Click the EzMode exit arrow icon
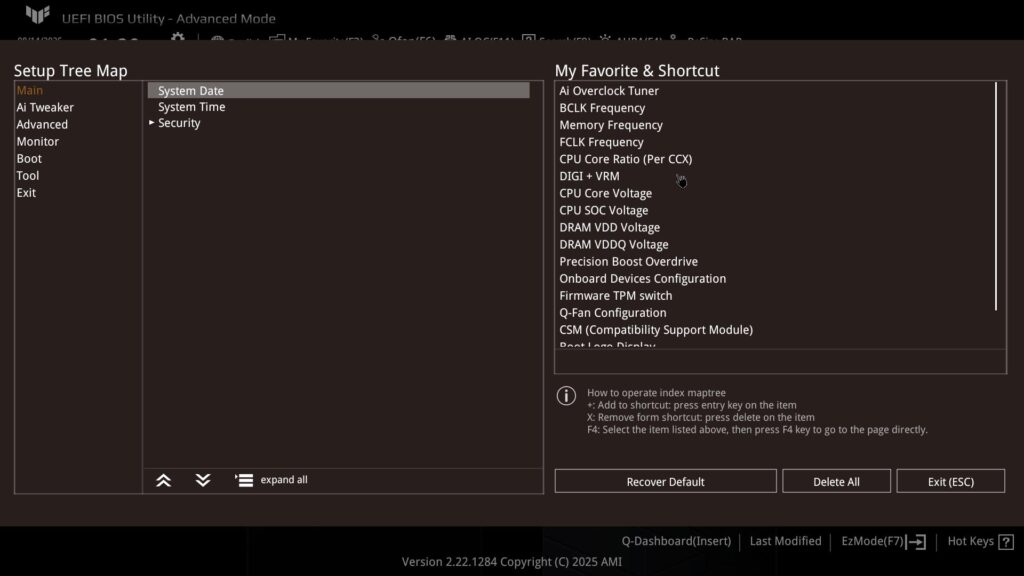This screenshot has height=576, width=1024. (916, 542)
